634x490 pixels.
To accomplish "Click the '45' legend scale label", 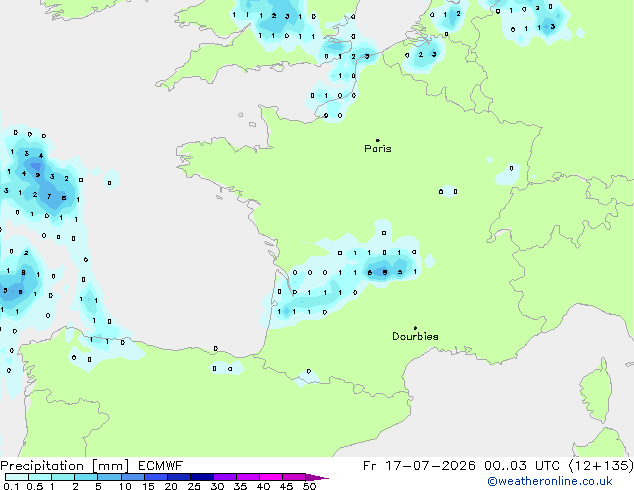I will tap(286, 486).
